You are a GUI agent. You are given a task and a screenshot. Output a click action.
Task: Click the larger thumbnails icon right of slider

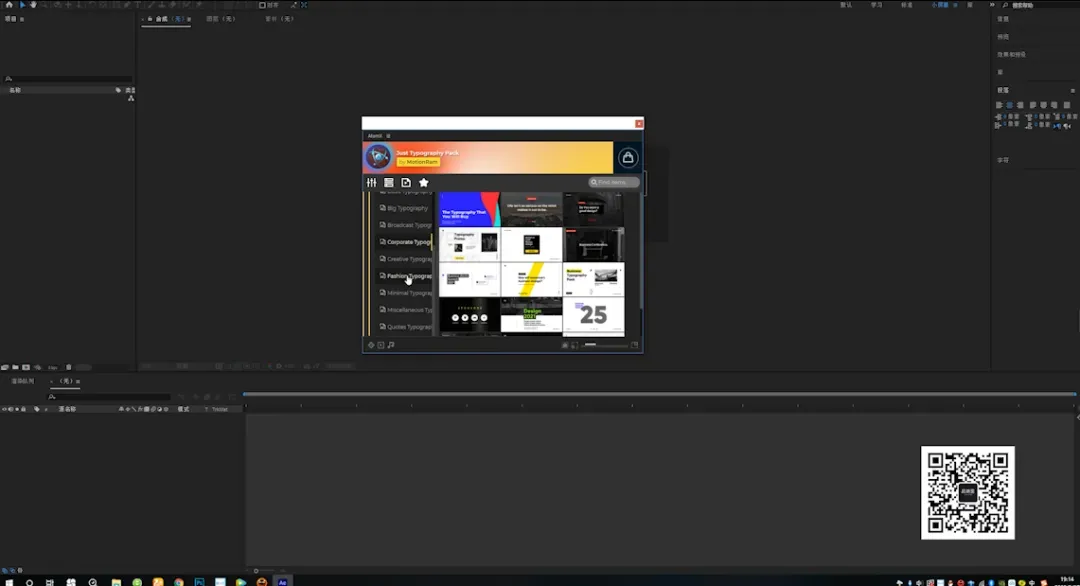click(x=634, y=345)
